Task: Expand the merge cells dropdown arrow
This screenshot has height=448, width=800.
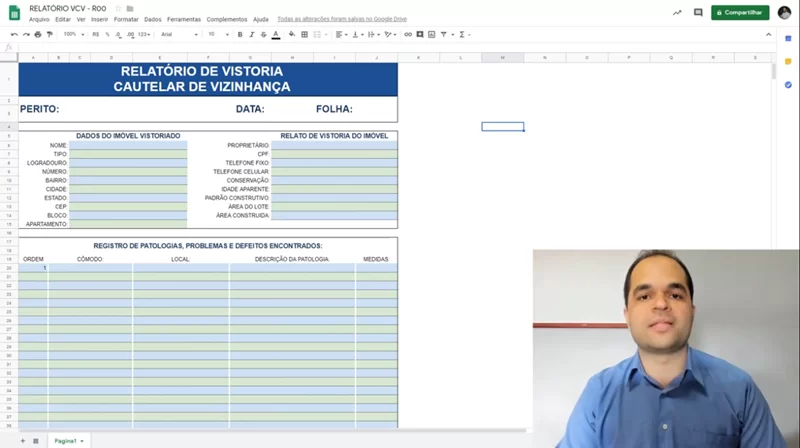Action: pyautogui.click(x=326, y=35)
